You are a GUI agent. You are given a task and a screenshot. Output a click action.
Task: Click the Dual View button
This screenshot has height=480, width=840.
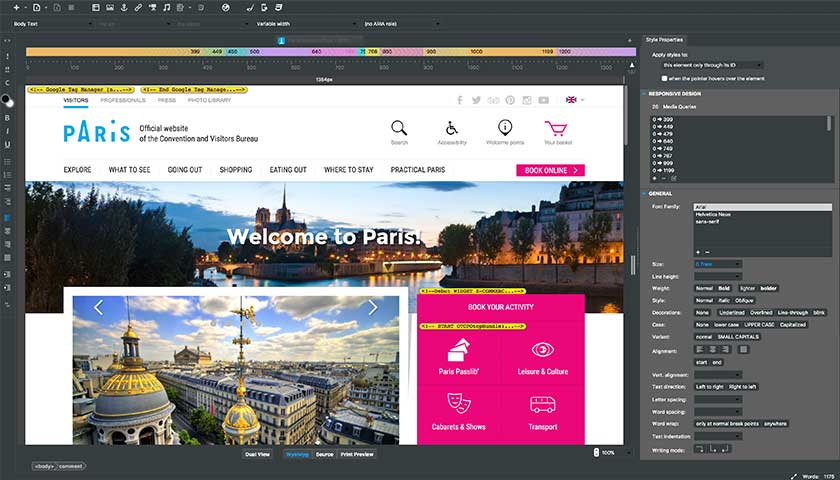click(x=257, y=454)
